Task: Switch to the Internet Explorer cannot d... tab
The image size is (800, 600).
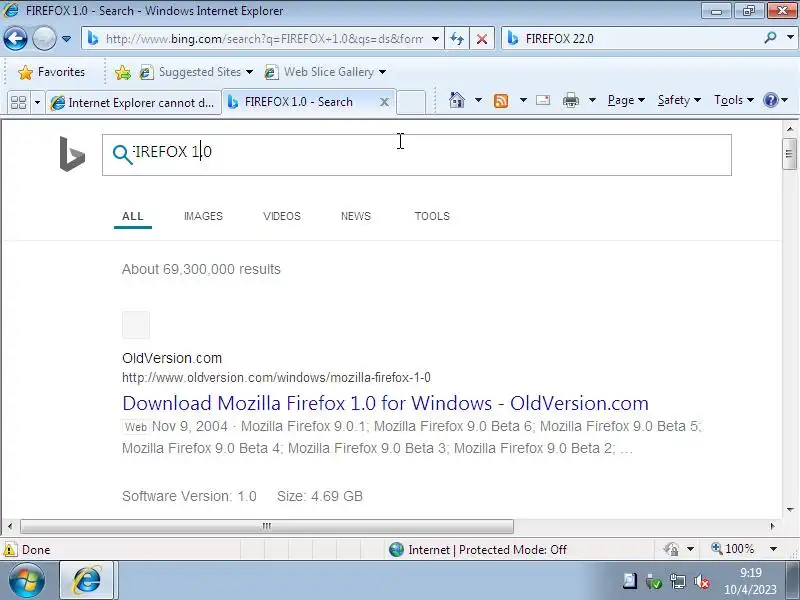Action: [134, 103]
